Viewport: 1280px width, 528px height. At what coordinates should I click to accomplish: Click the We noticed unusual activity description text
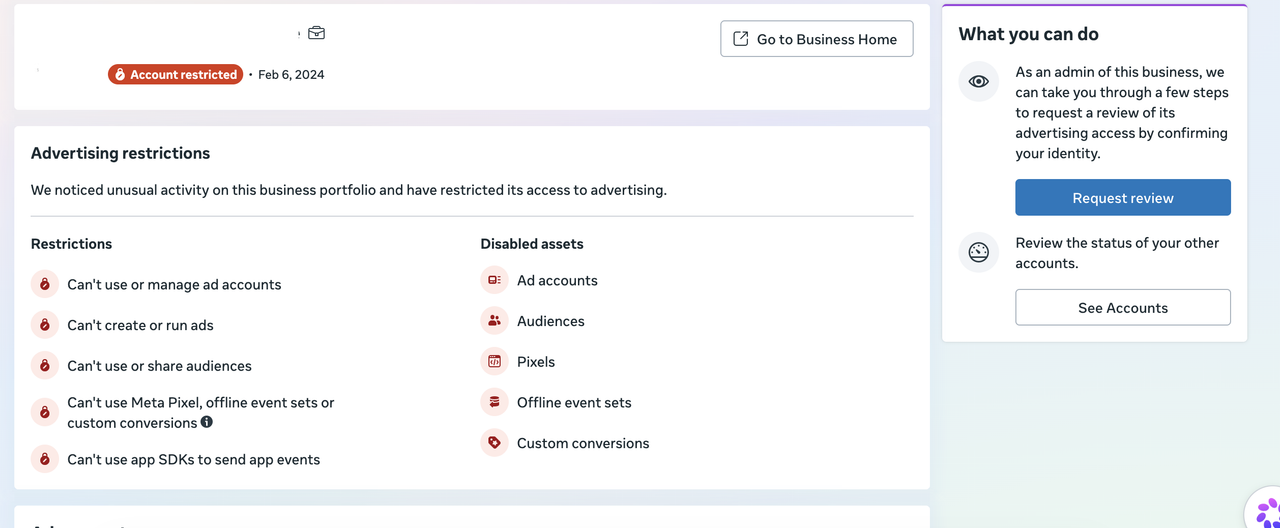(x=349, y=190)
